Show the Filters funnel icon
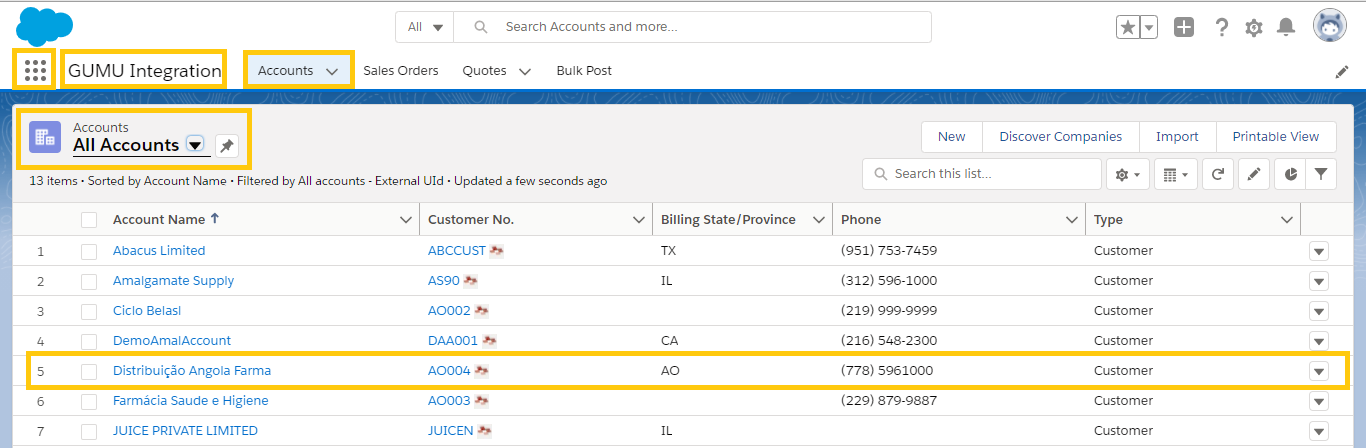The width and height of the screenshot is (1366, 448). point(1321,174)
